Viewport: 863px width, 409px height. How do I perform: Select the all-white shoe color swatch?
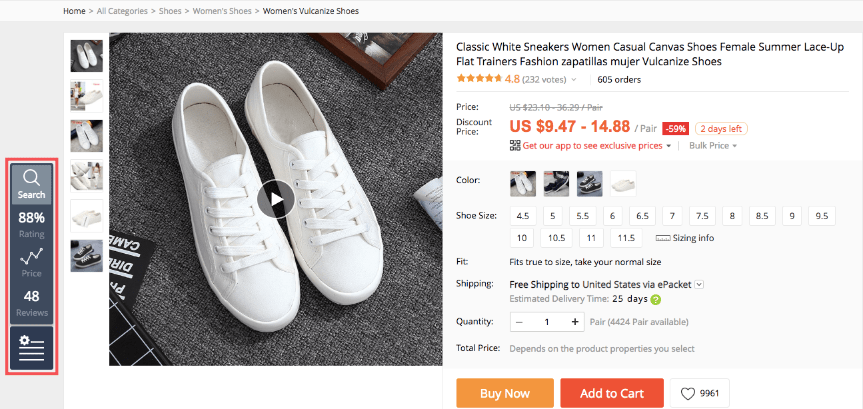[623, 184]
